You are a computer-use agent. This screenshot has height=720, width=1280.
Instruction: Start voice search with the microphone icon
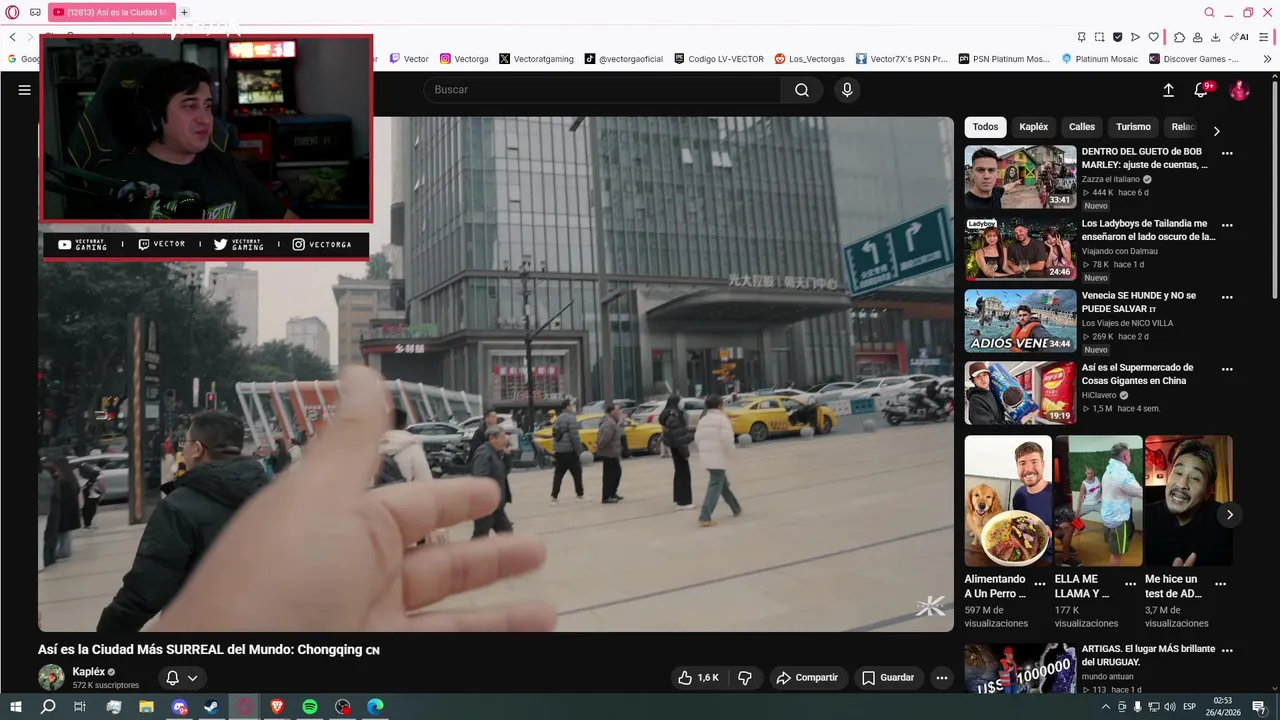coord(847,90)
